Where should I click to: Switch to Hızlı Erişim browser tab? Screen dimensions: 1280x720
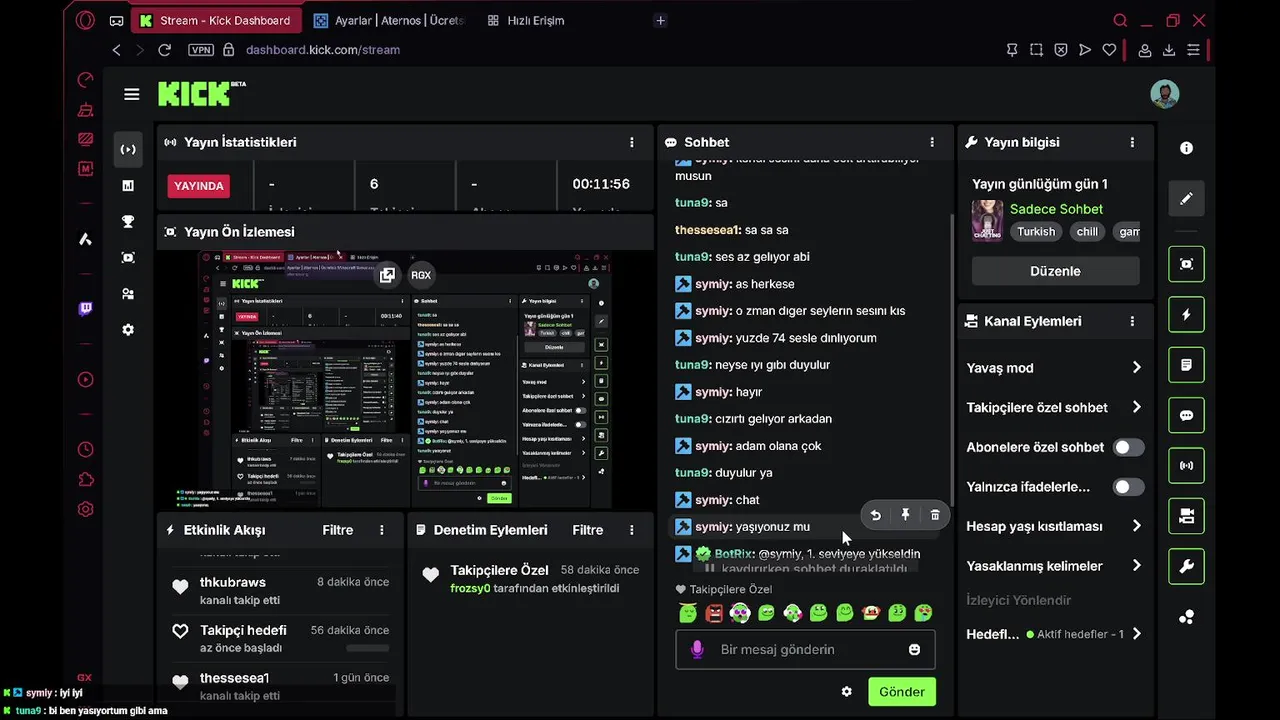(527, 20)
